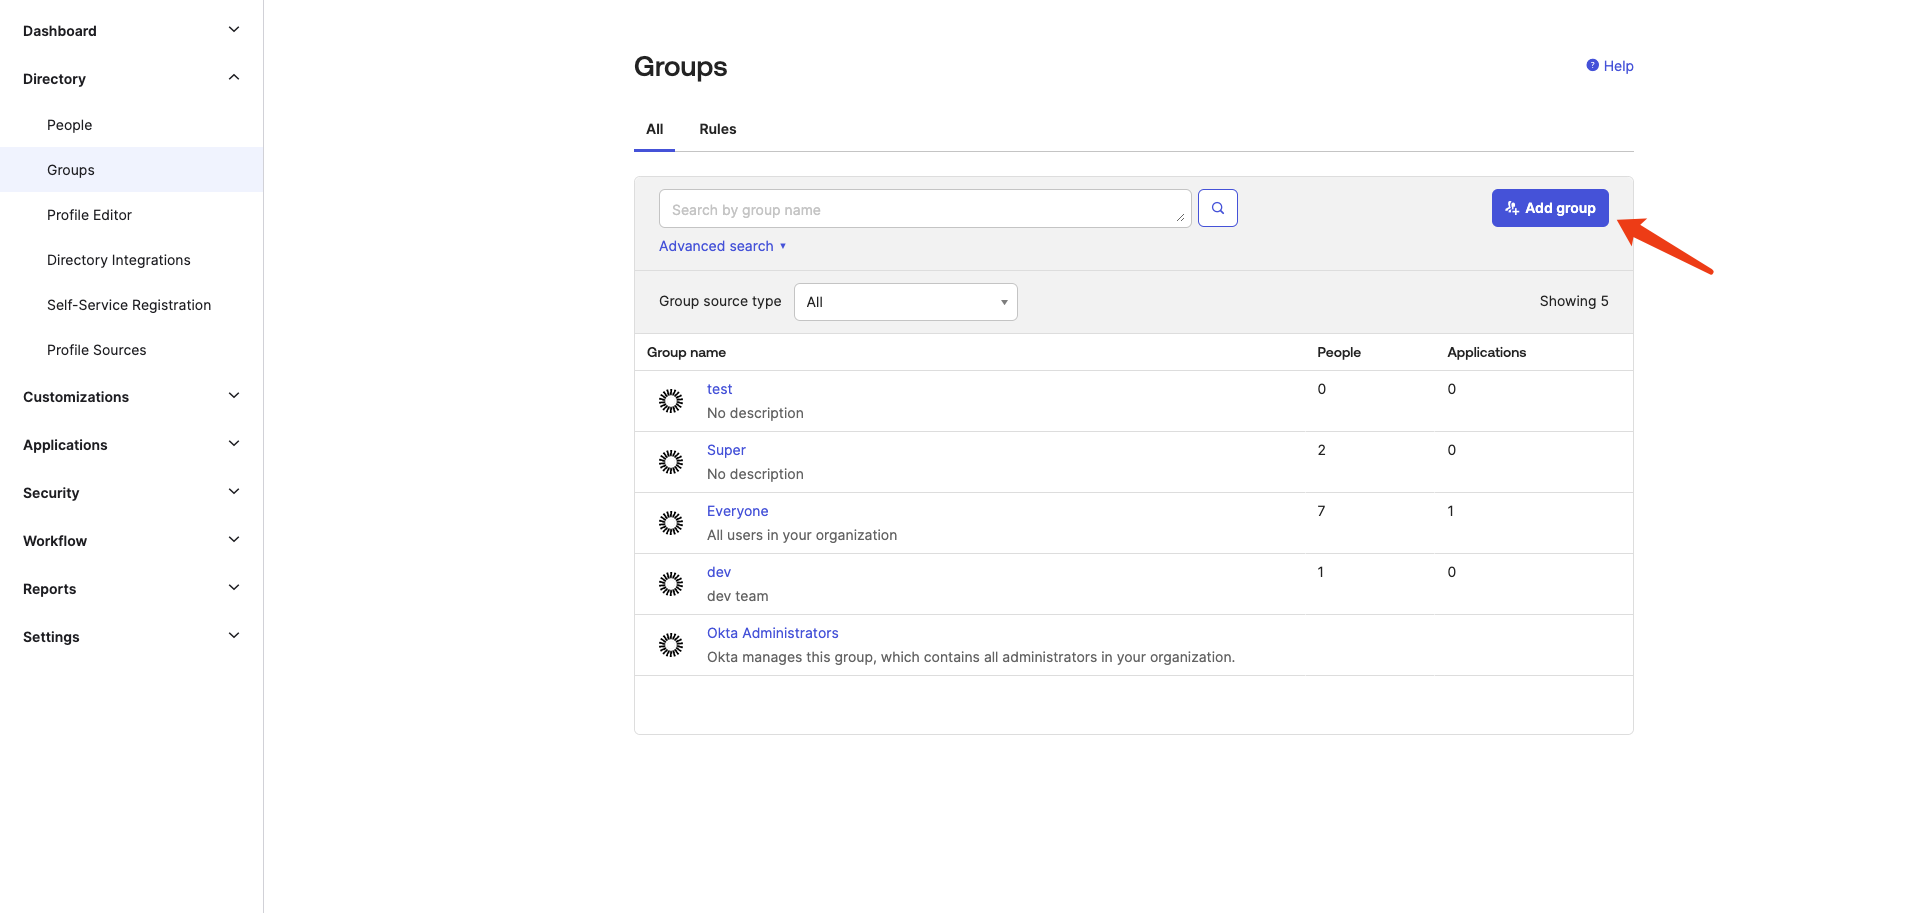
Task: Select the All tab
Action: (654, 129)
